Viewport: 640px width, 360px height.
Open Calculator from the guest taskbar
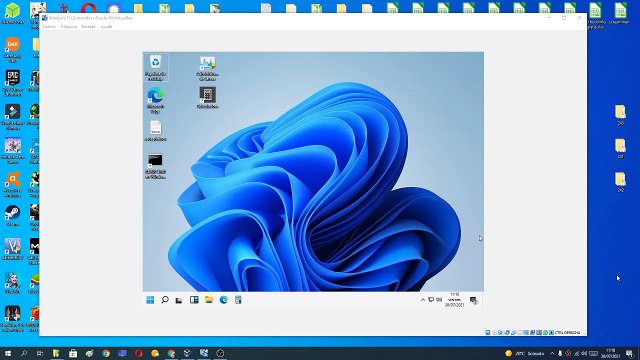click(x=238, y=300)
